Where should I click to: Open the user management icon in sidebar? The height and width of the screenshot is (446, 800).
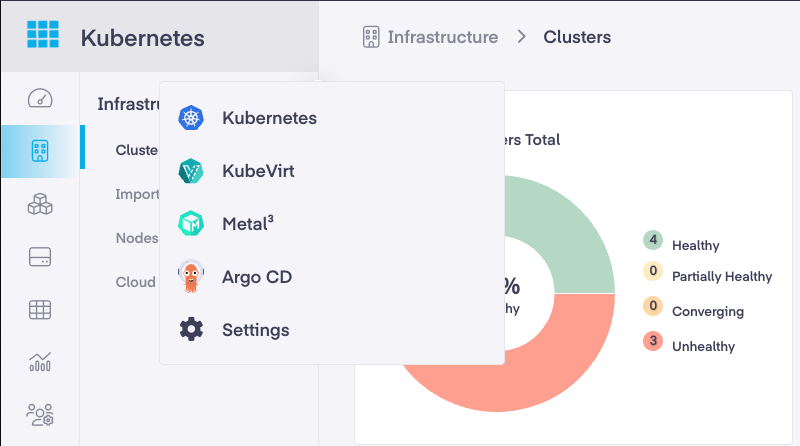point(40,415)
